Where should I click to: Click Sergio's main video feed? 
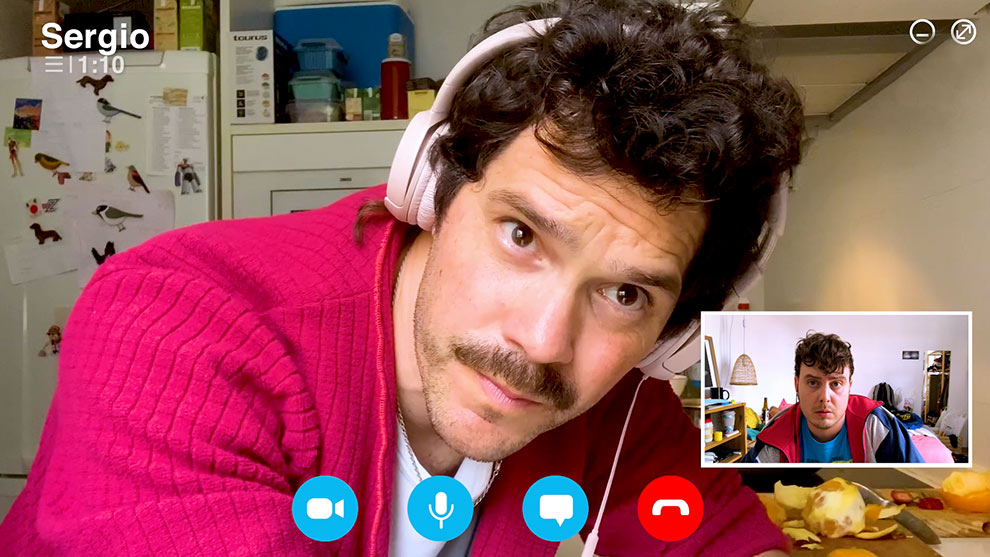pos(400,250)
